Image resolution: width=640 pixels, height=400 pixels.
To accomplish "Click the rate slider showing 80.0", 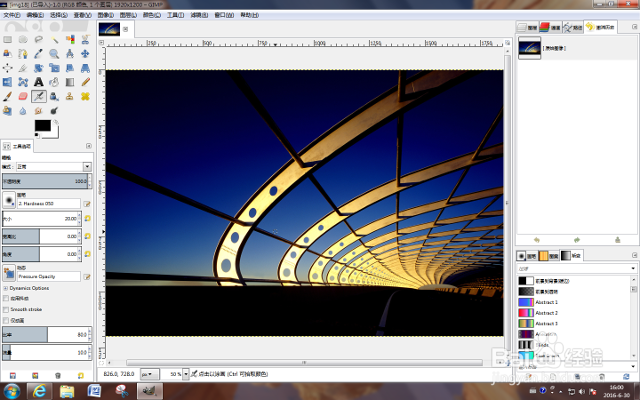I will pyautogui.click(x=45, y=335).
